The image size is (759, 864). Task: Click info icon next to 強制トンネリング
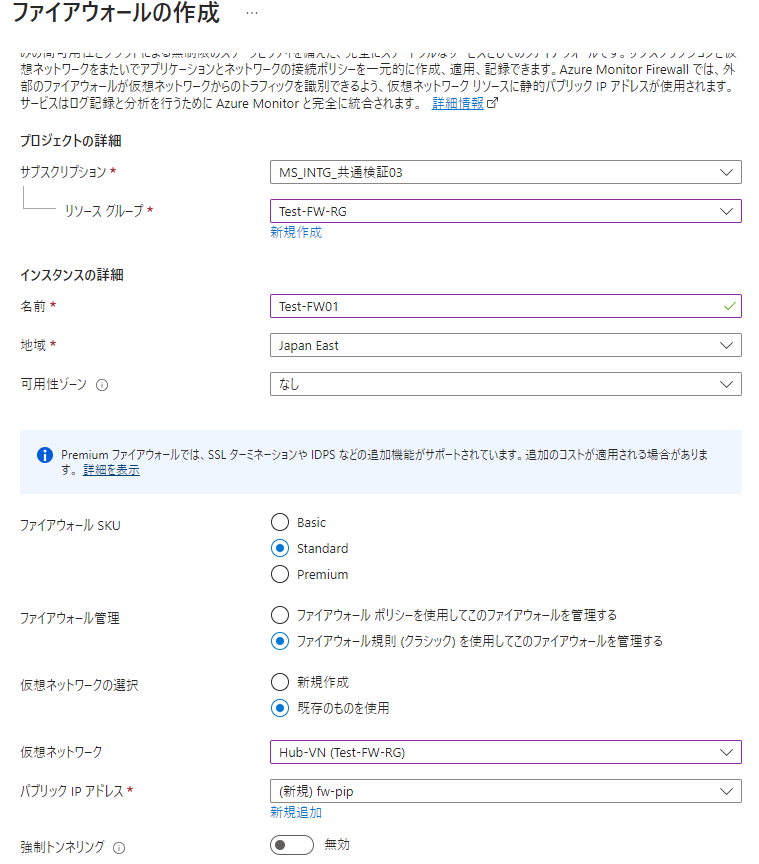point(119,848)
